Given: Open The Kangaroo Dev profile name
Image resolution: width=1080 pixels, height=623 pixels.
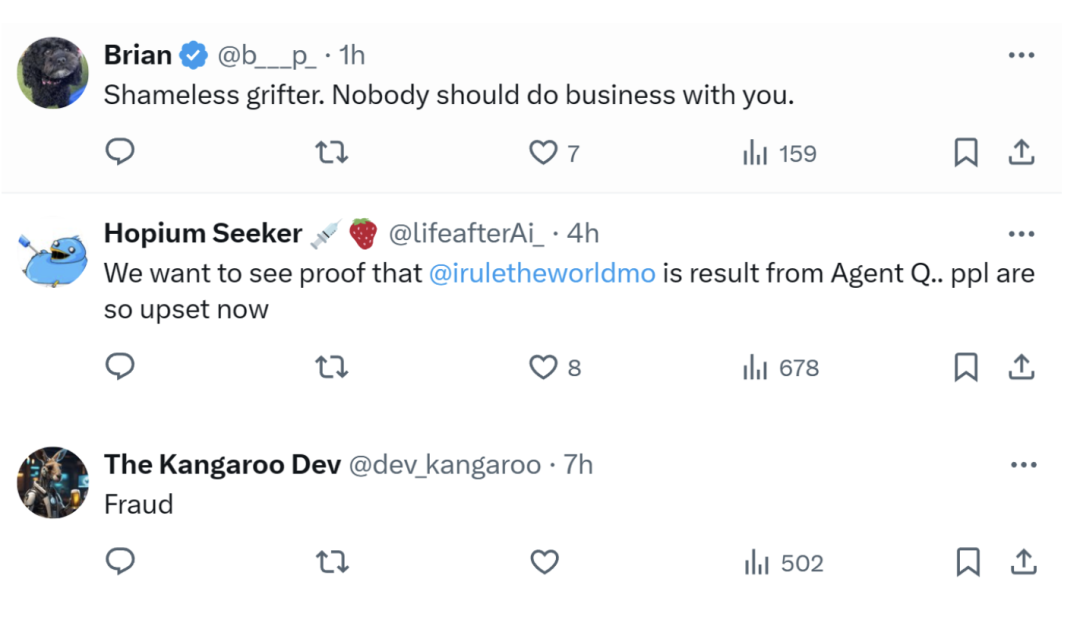Looking at the screenshot, I should pyautogui.click(x=222, y=464).
